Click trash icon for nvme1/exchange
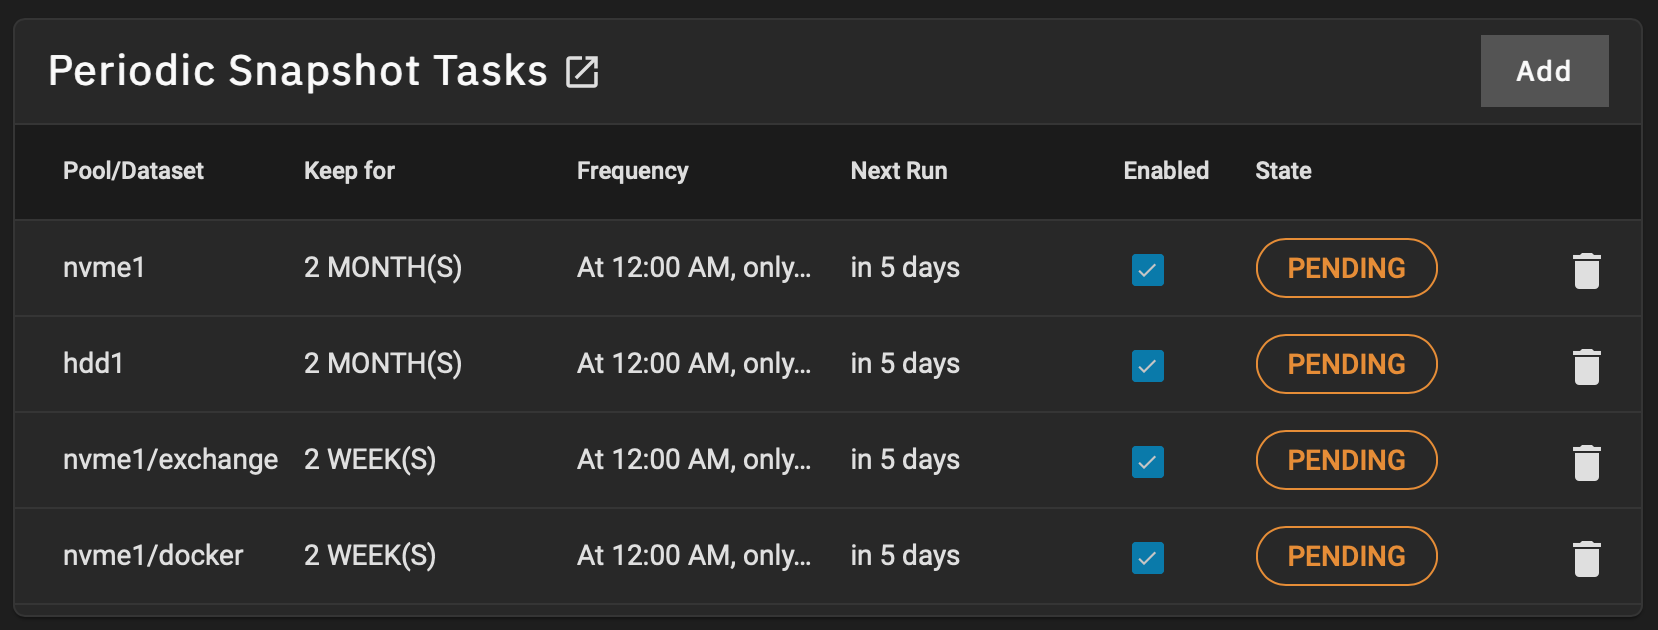1658x630 pixels. click(1586, 462)
